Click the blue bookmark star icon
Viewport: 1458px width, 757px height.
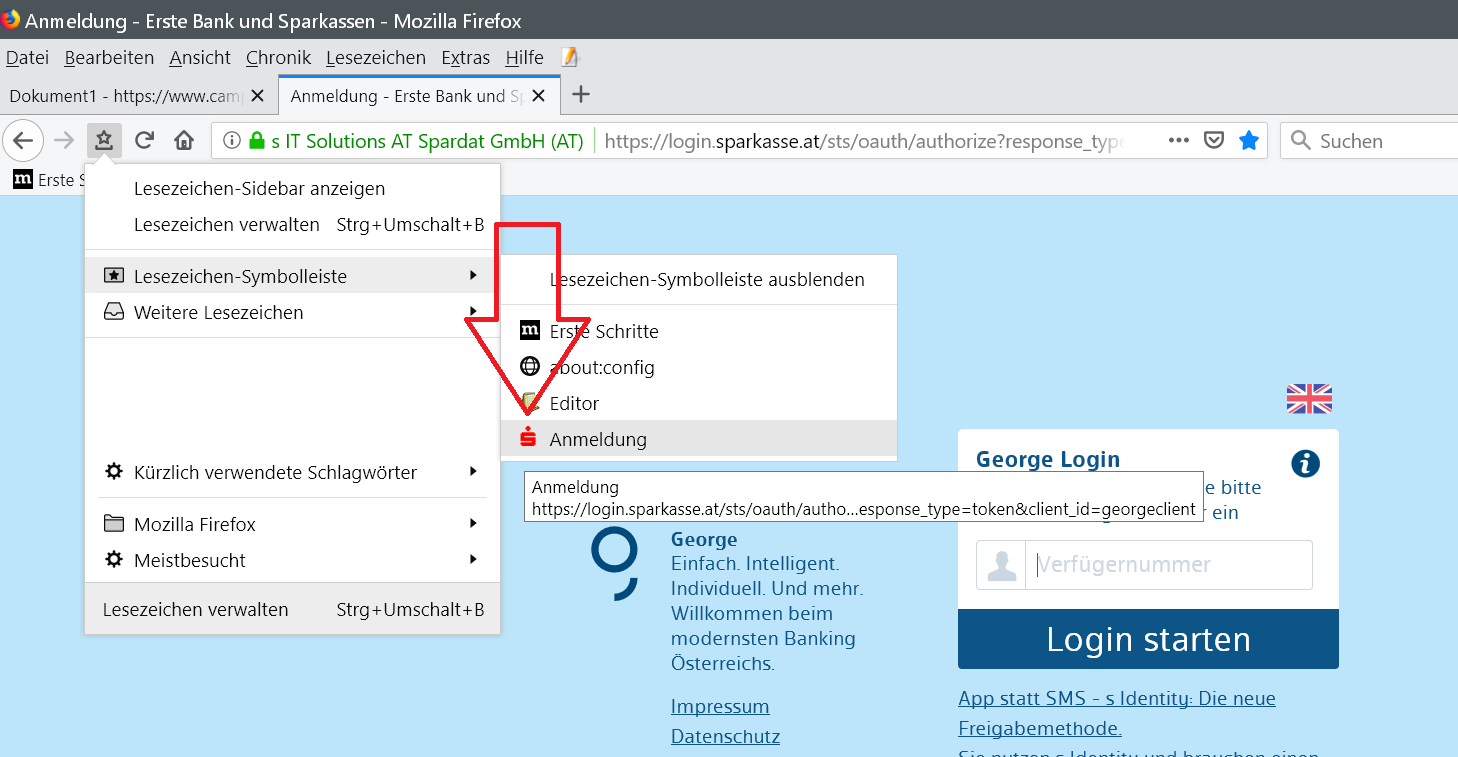click(x=1248, y=141)
